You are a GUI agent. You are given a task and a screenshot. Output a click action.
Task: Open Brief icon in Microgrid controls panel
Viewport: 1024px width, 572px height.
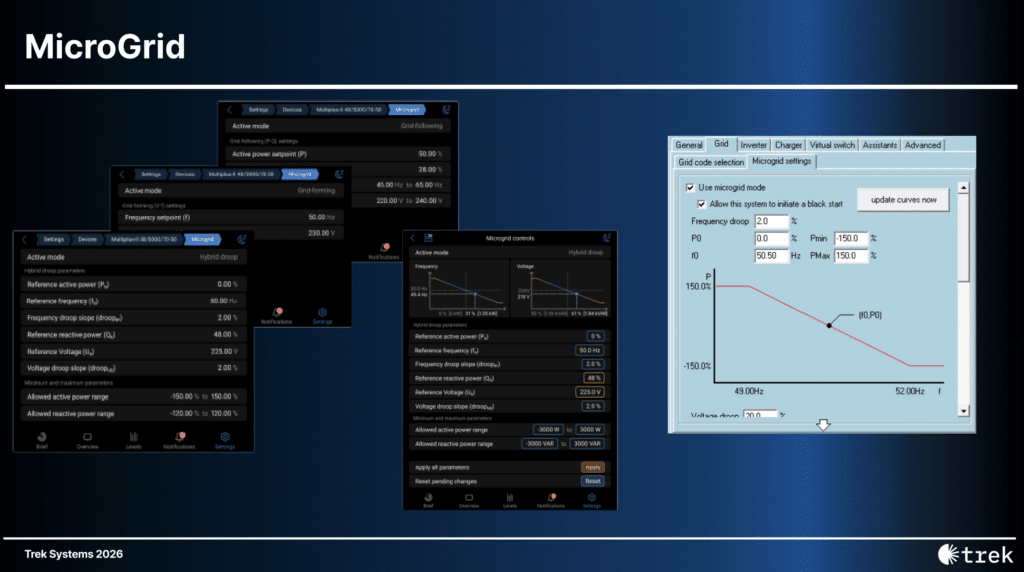[427, 498]
